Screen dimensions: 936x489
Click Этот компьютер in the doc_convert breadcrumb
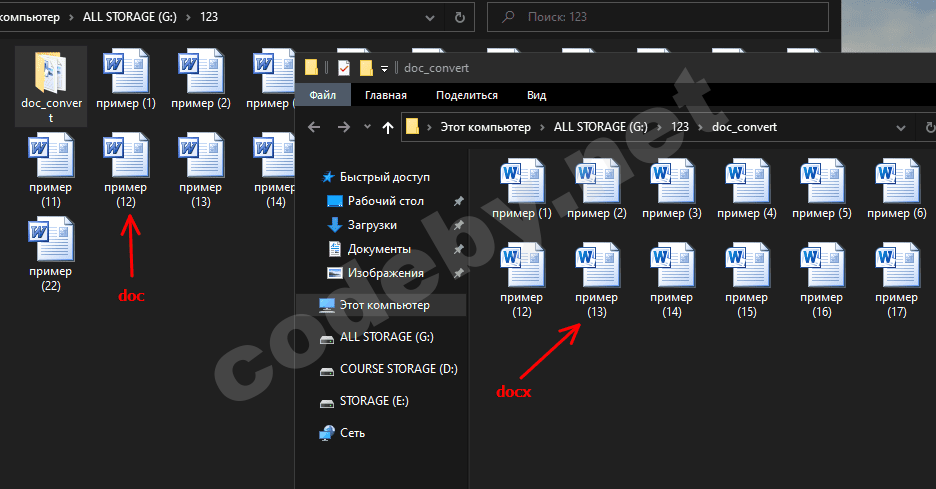(485, 127)
